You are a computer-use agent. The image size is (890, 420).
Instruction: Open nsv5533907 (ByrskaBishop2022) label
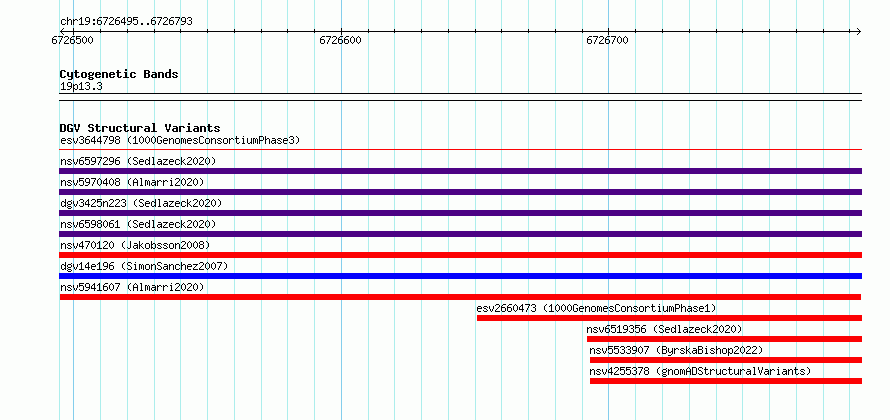(676, 350)
